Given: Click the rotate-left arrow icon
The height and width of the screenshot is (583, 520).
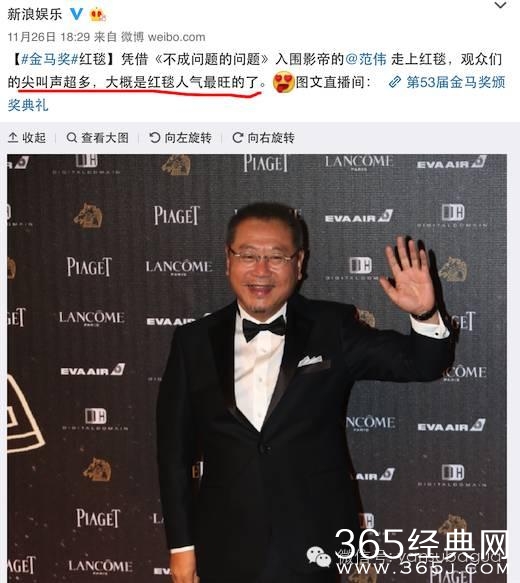Looking at the screenshot, I should pos(155,138).
